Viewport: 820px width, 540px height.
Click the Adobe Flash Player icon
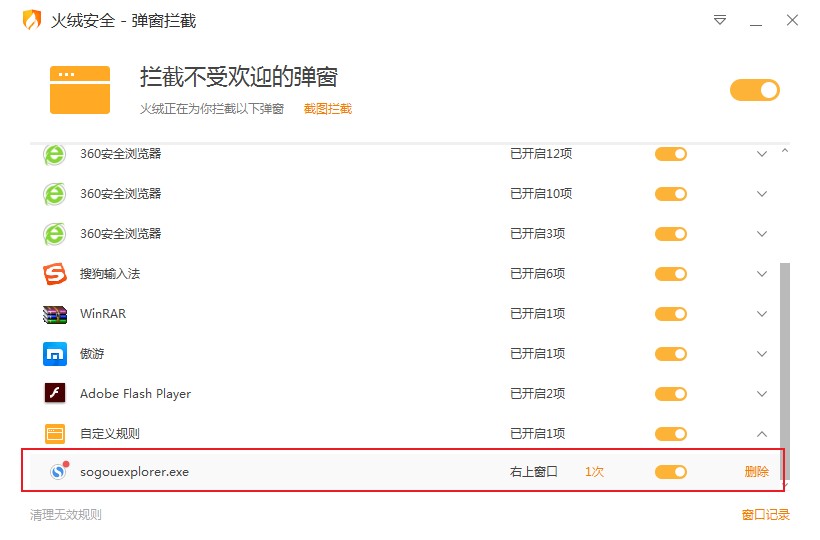pos(54,393)
